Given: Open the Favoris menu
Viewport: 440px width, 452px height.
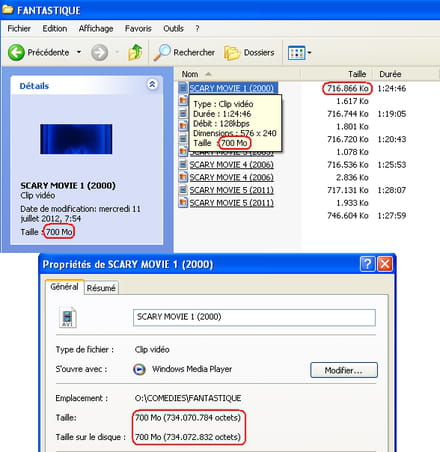Looking at the screenshot, I should pyautogui.click(x=138, y=29).
